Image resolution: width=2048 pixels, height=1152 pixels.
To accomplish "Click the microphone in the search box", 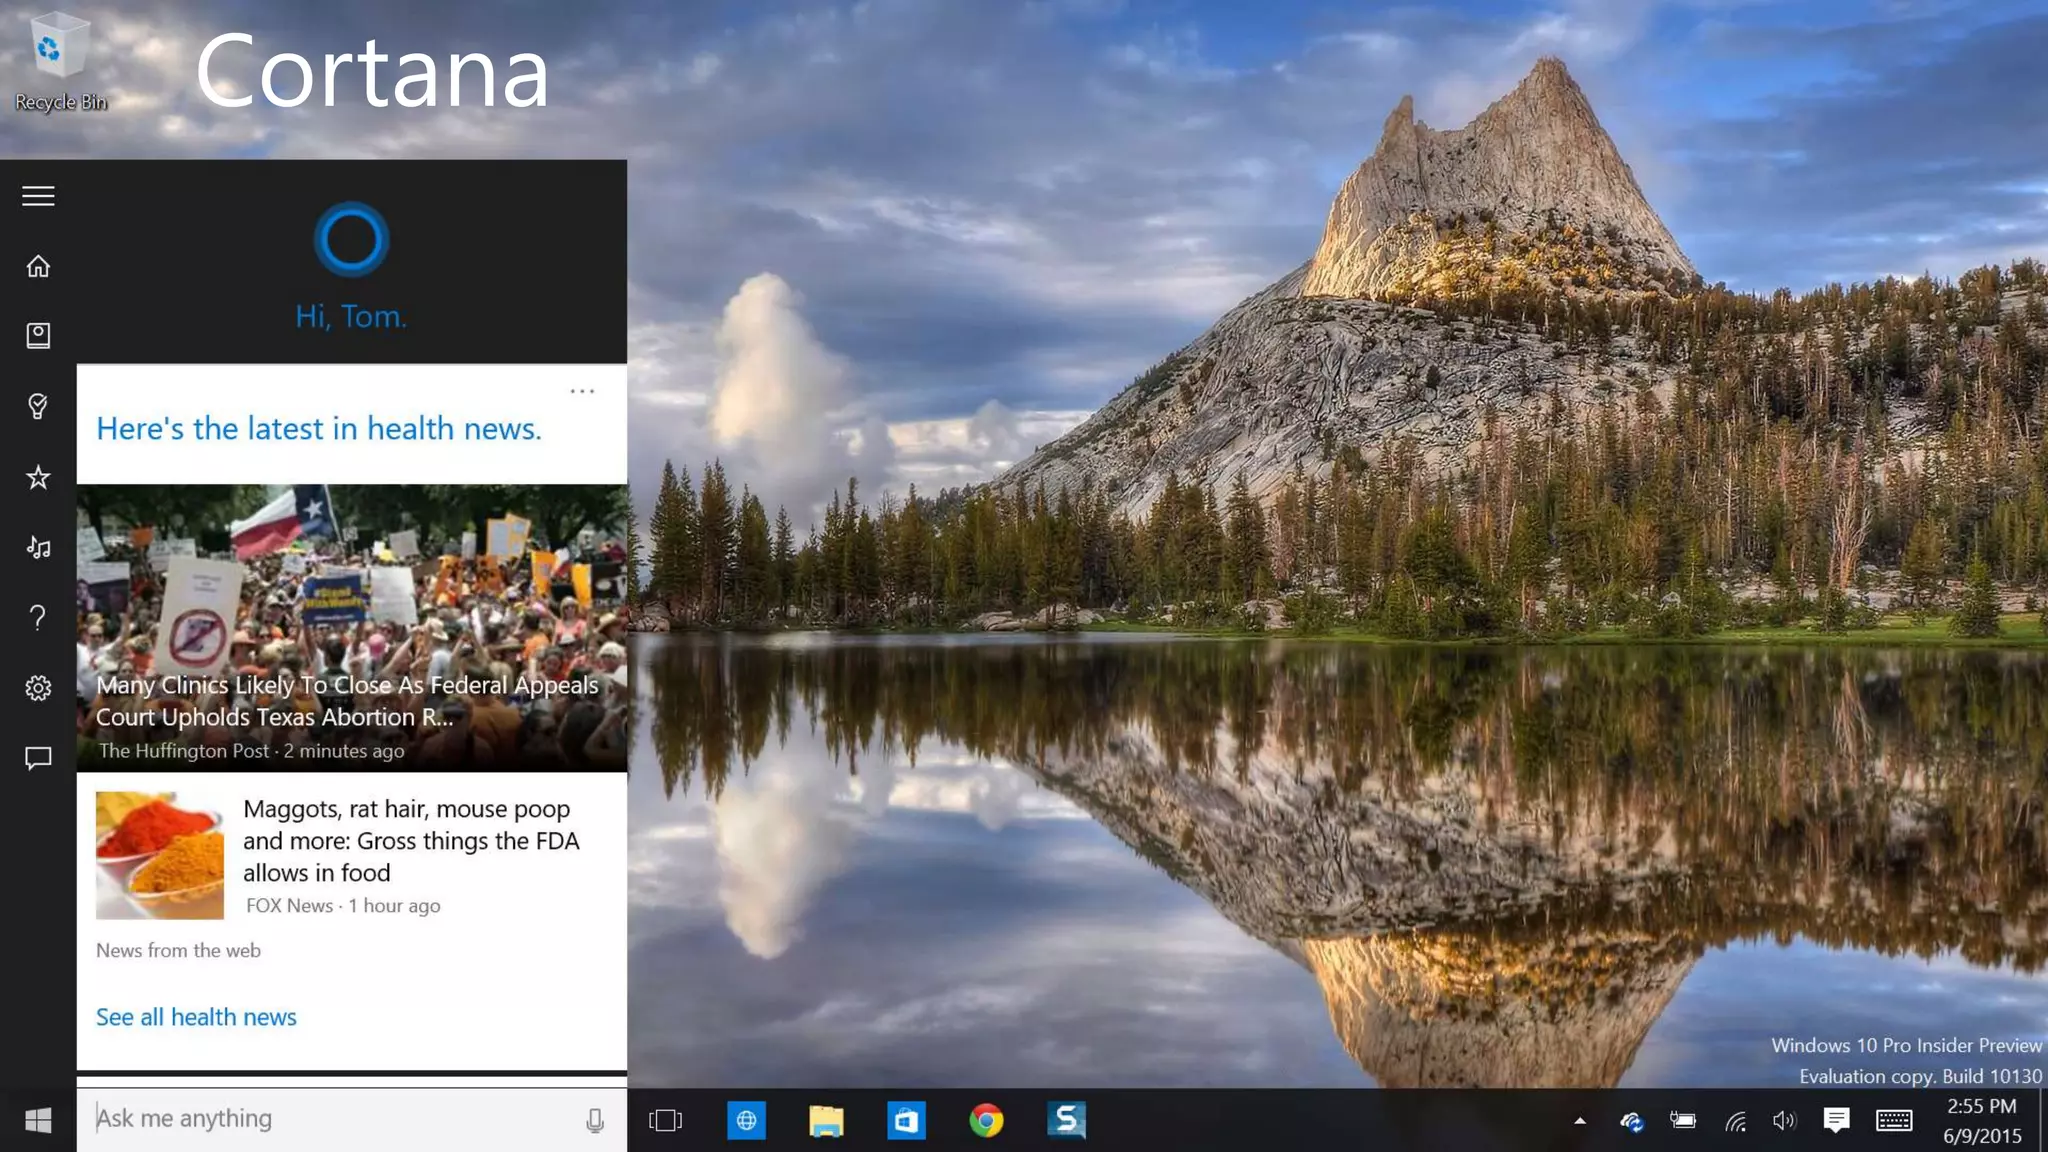I will pos(595,1120).
